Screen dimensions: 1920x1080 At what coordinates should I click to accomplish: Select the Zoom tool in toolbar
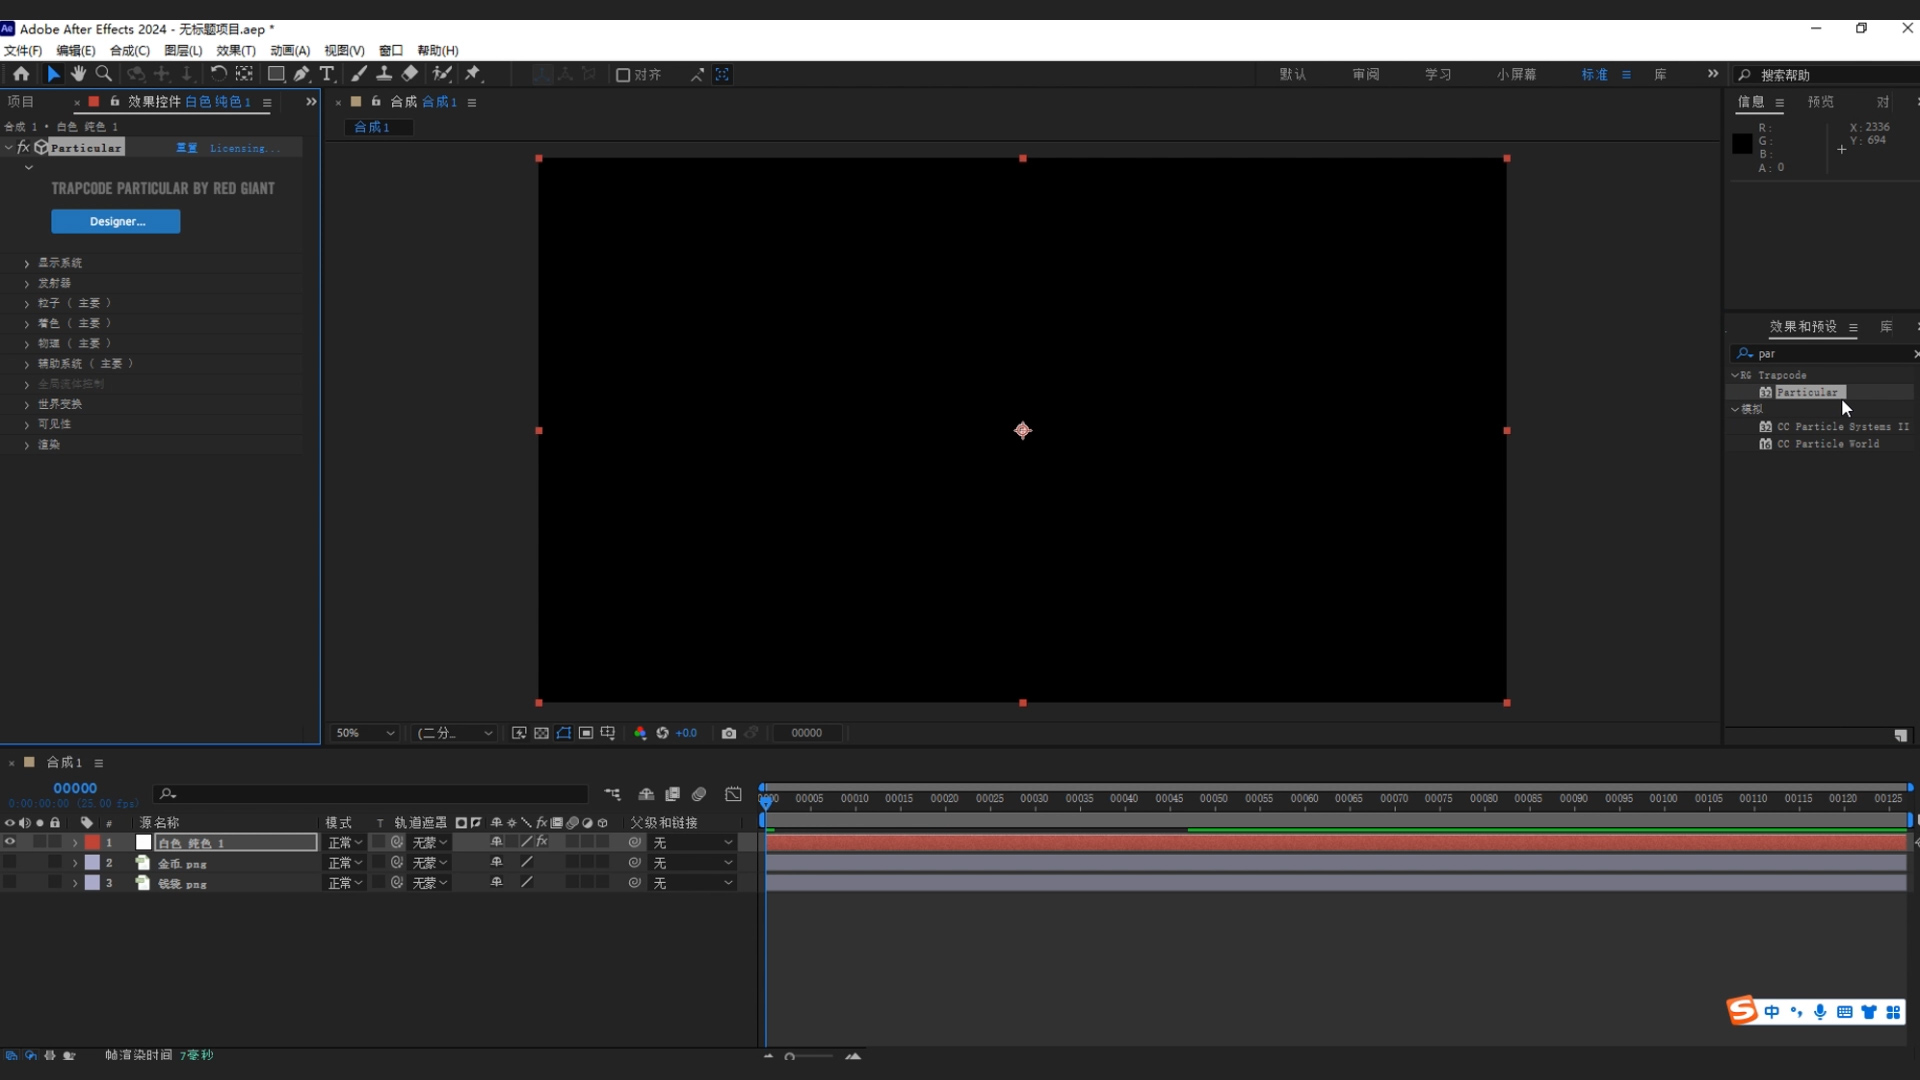click(103, 74)
